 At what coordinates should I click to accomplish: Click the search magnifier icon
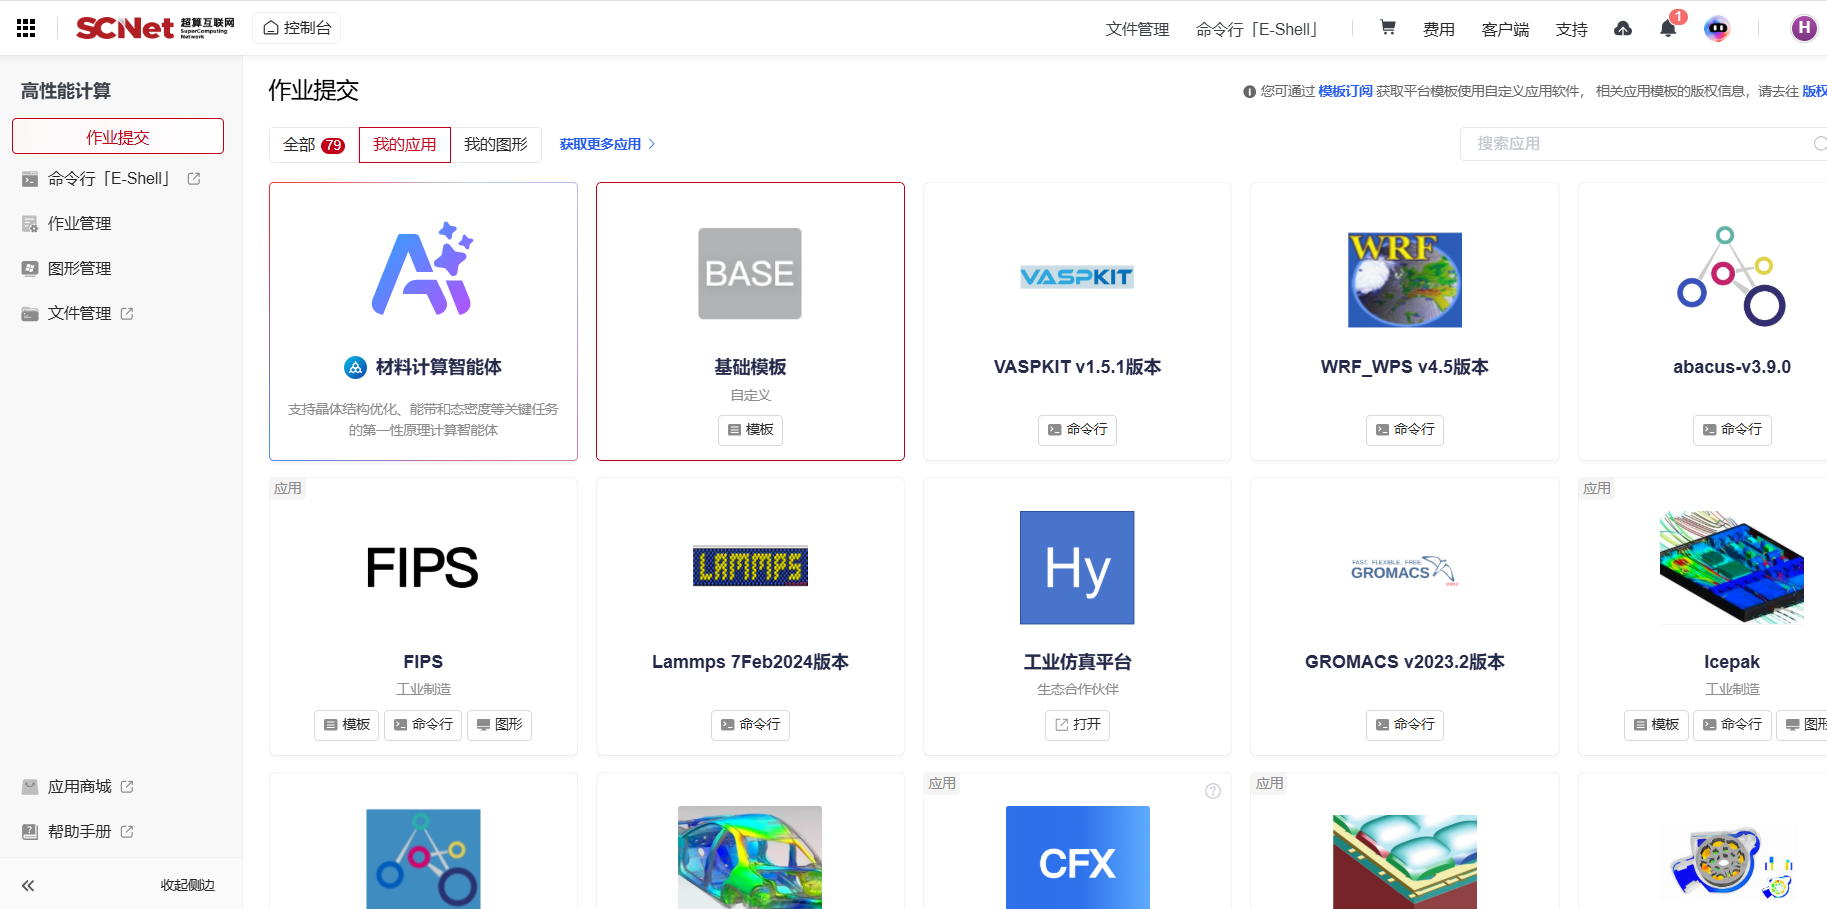[1820, 144]
